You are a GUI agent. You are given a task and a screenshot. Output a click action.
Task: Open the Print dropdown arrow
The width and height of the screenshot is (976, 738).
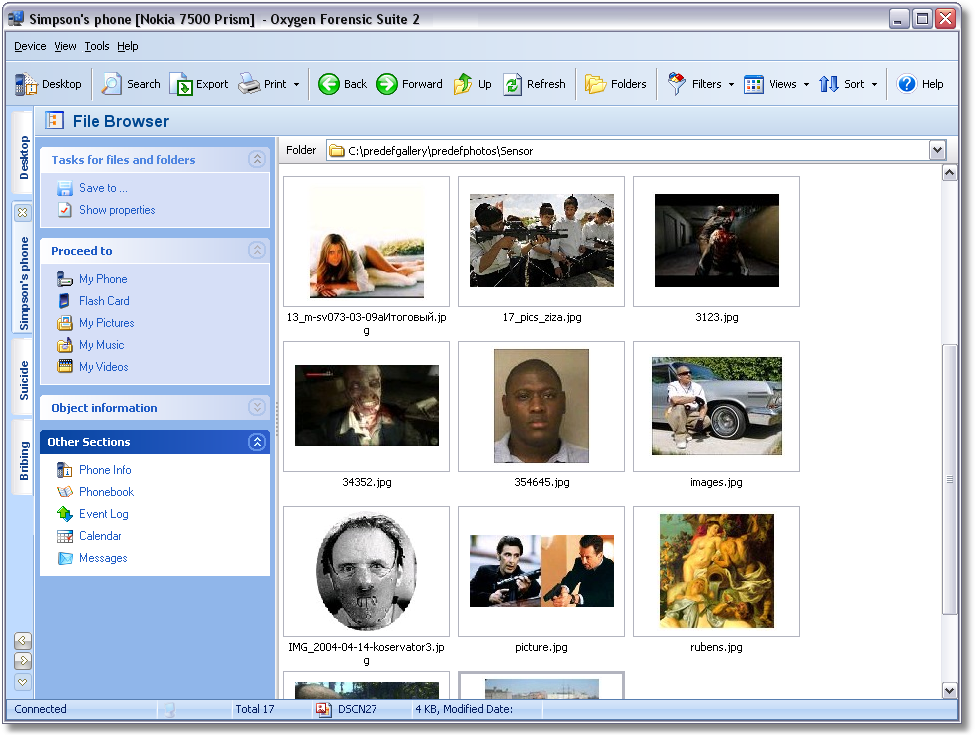[x=296, y=85]
